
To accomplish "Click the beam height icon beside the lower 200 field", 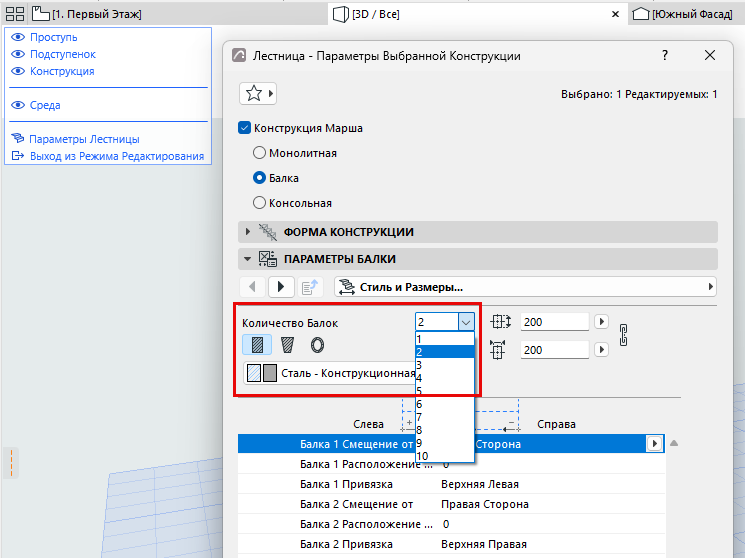I will click(x=497, y=350).
